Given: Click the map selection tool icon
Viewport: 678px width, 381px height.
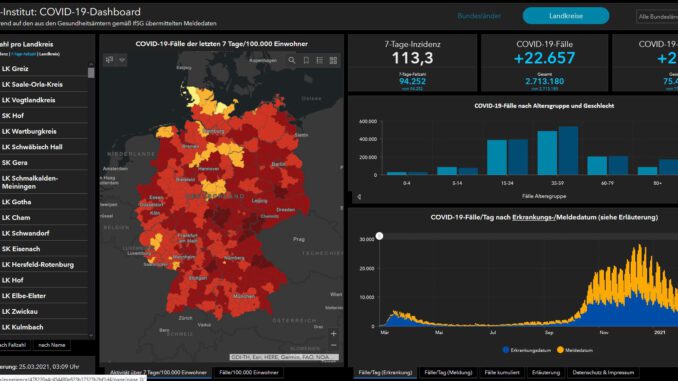Looking at the screenshot, I should [109, 60].
